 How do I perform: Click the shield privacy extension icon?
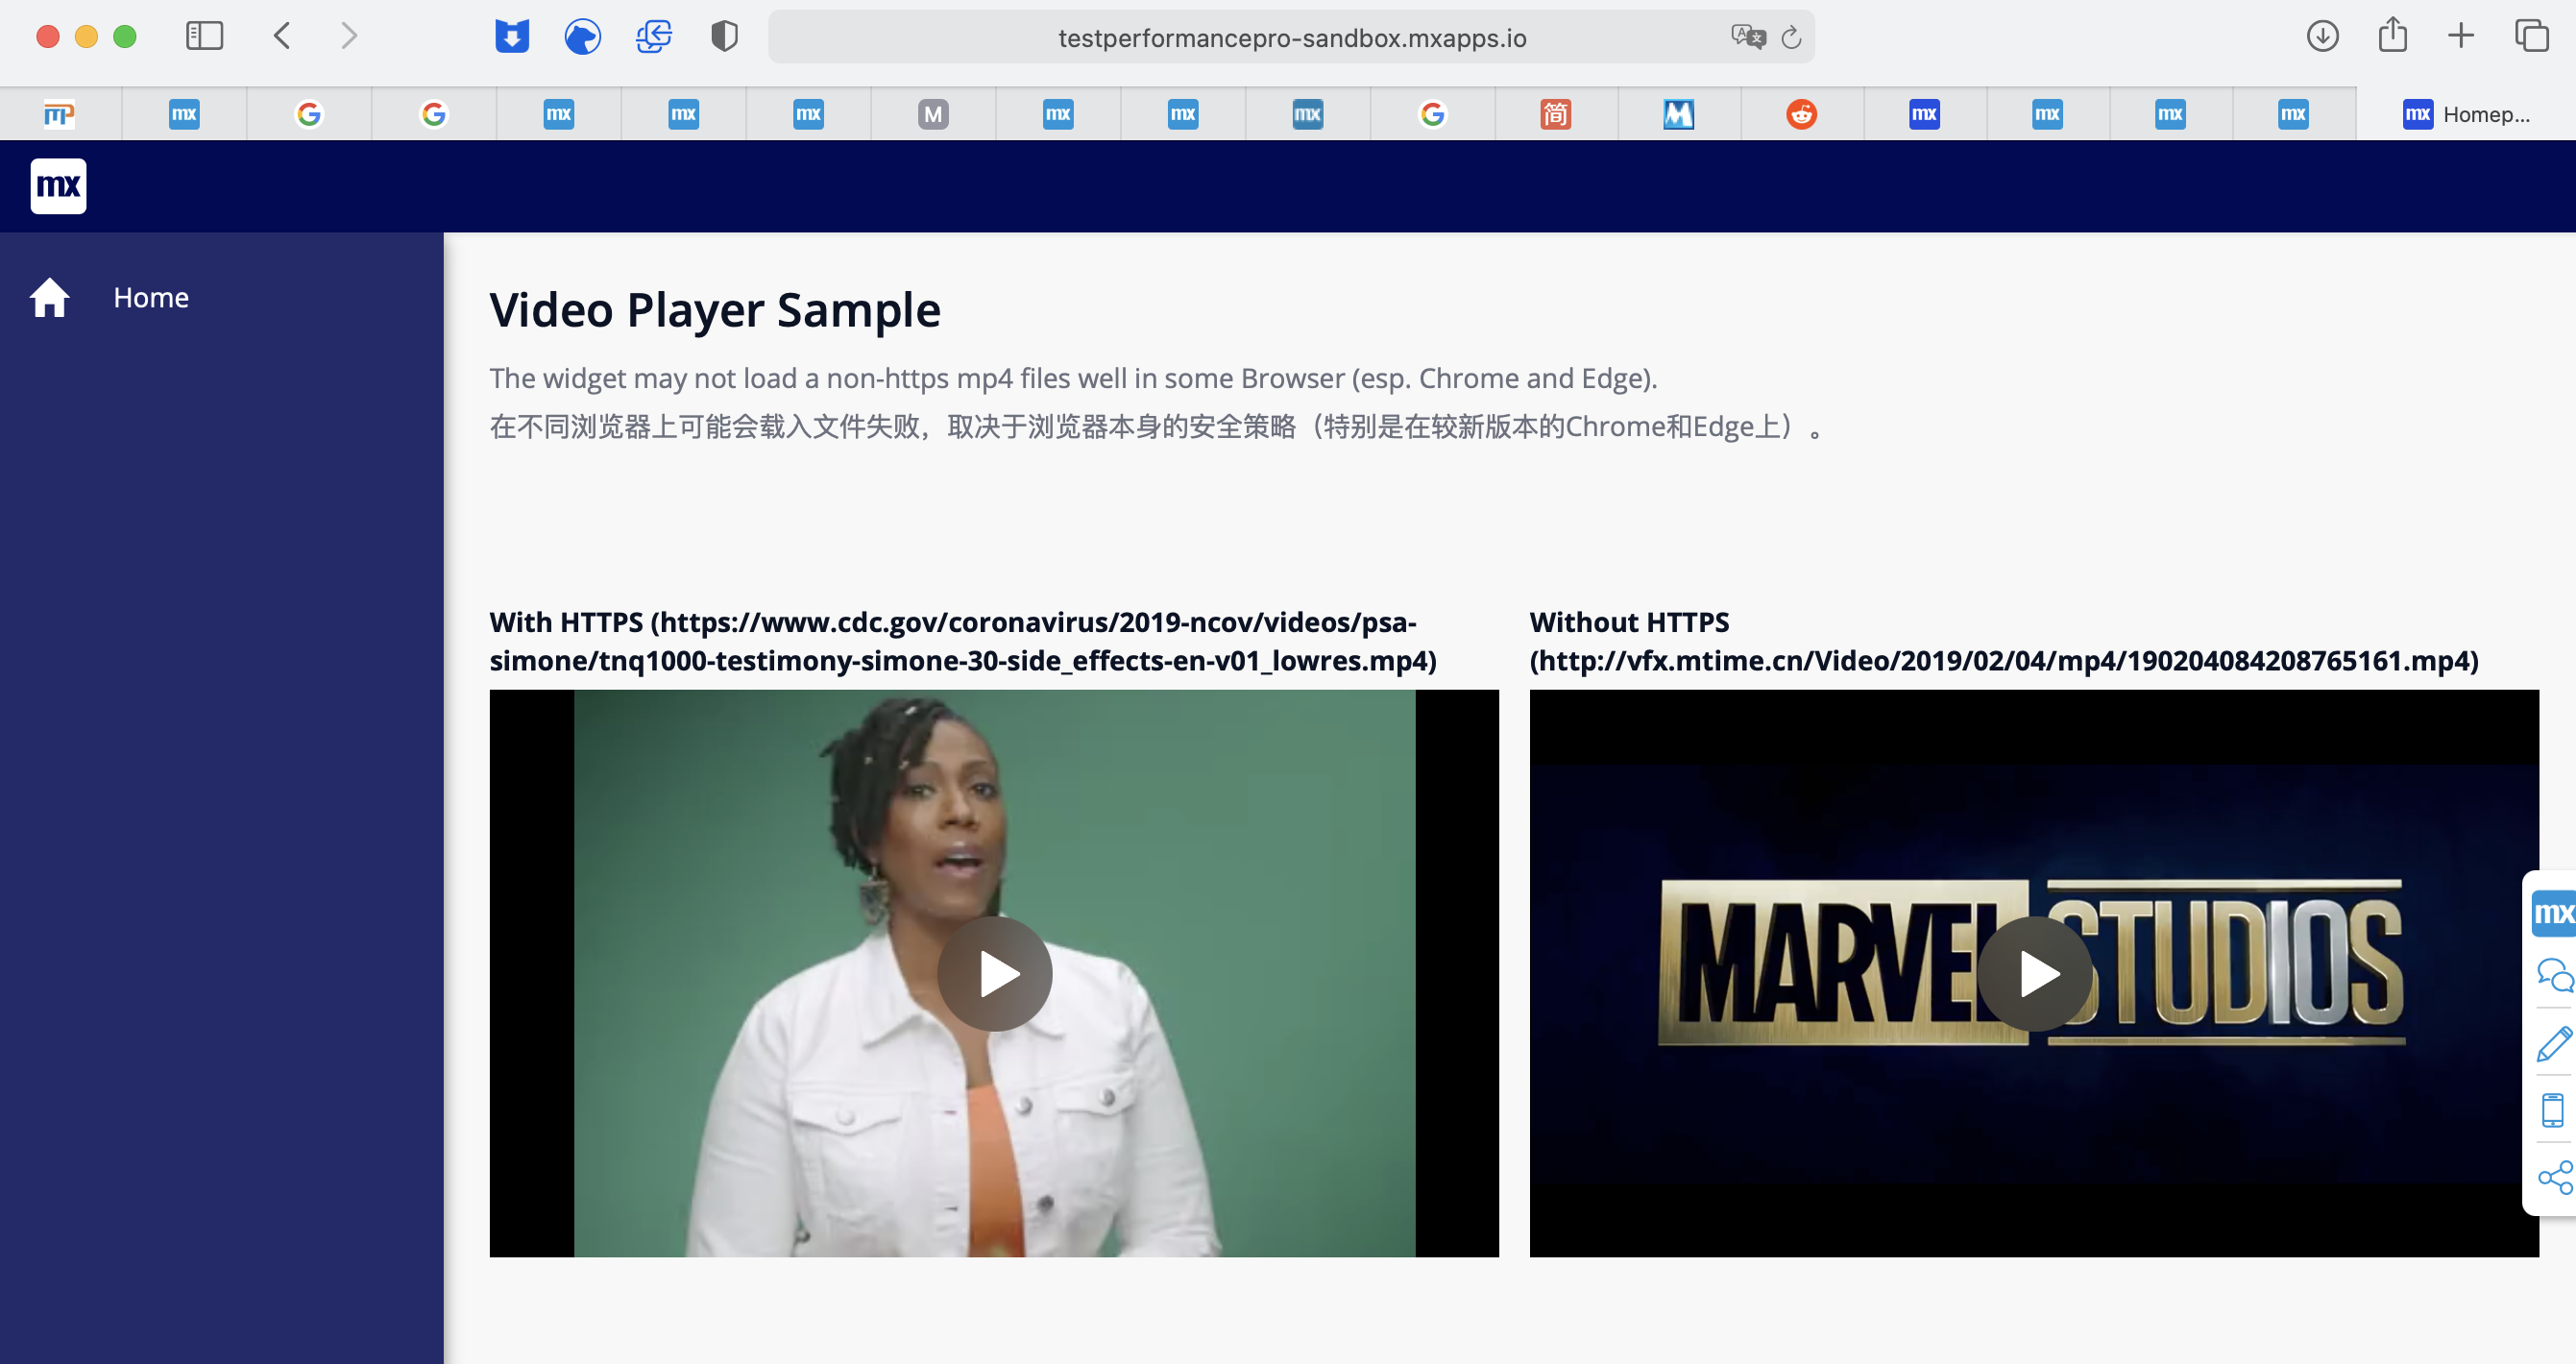[724, 36]
